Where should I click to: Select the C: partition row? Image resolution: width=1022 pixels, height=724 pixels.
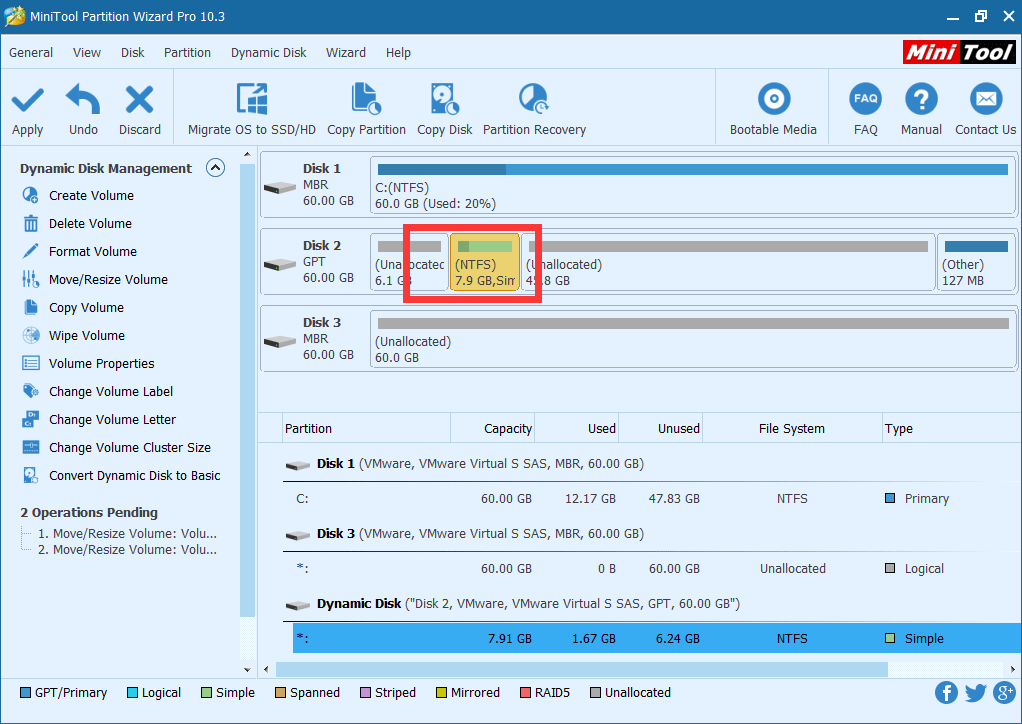point(656,499)
